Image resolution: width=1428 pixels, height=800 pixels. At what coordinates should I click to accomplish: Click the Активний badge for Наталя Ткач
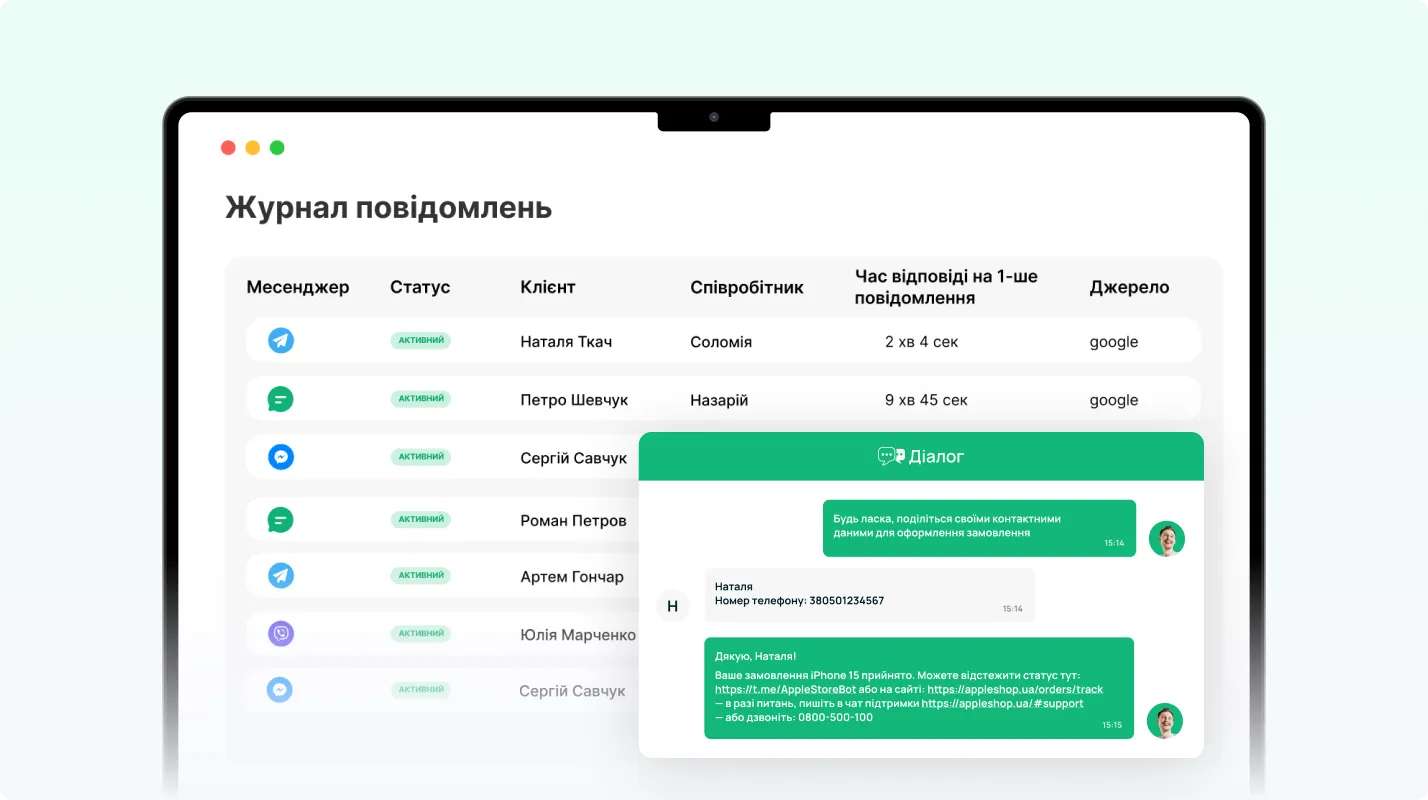click(x=420, y=341)
